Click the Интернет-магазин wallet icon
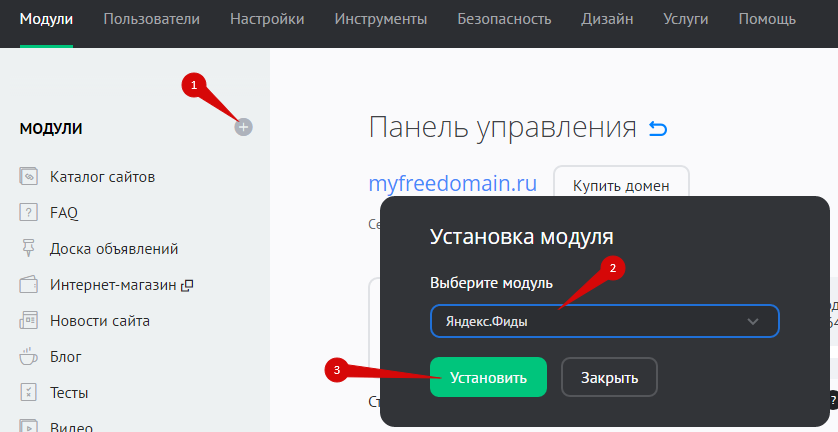This screenshot has width=838, height=432. (28, 285)
